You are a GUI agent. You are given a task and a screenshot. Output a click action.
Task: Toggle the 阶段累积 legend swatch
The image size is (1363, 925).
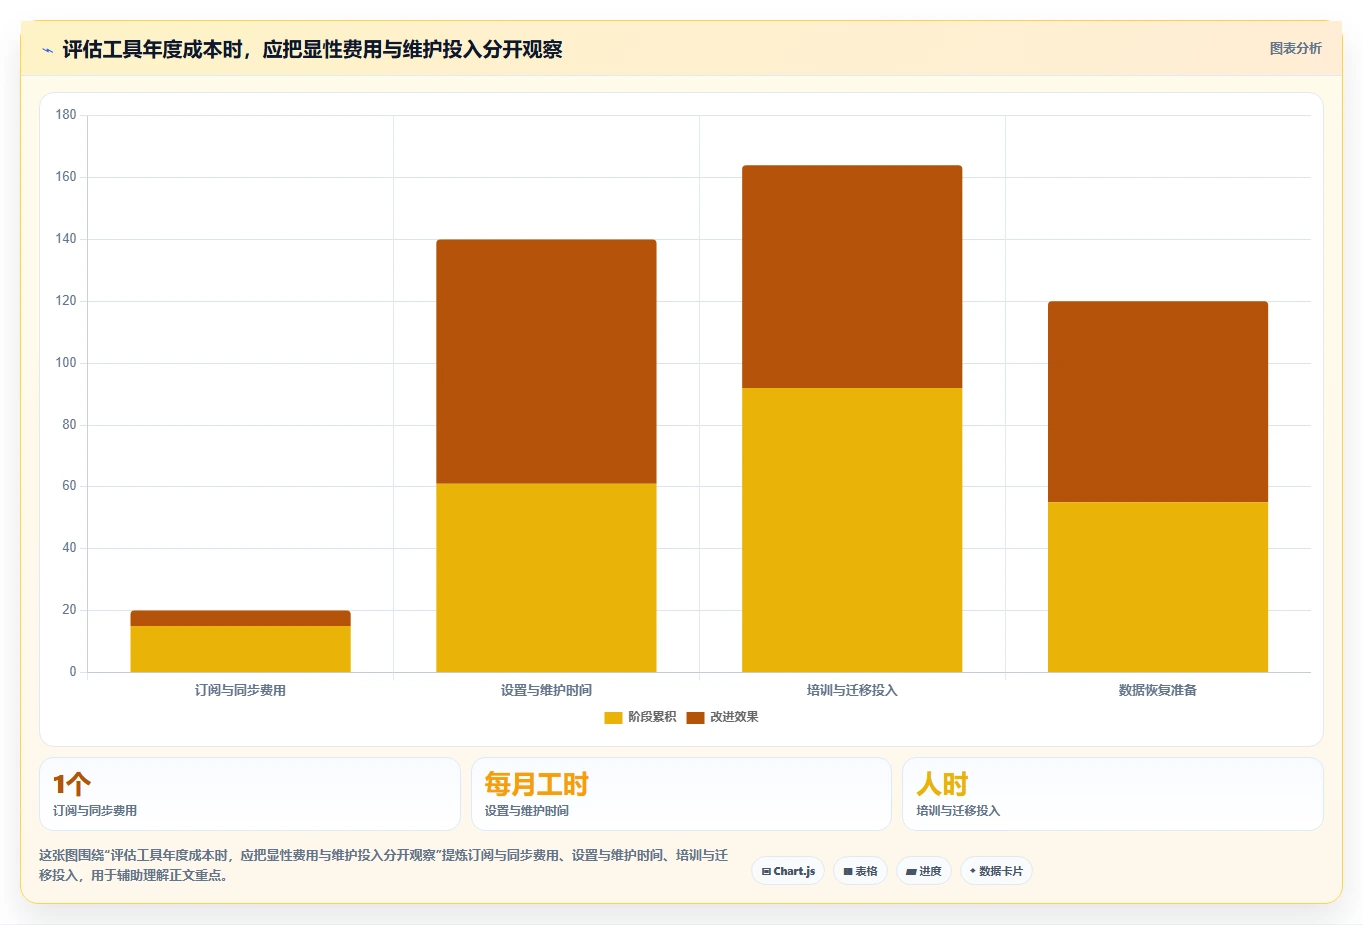coord(613,717)
